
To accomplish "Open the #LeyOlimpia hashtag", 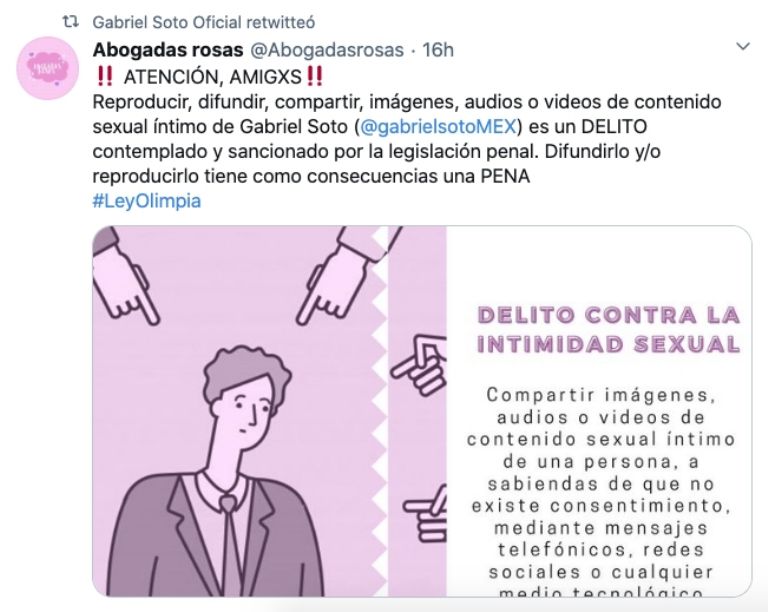I will pos(146,201).
